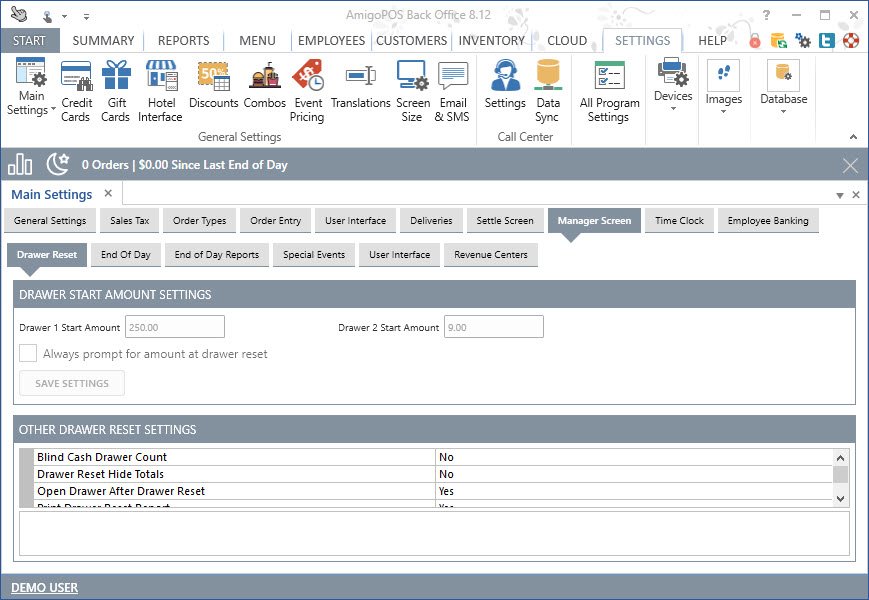Open Call Center Data Sync

[547, 90]
